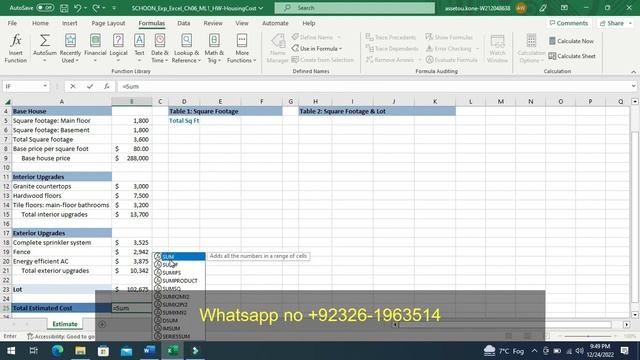Expand the Name Box dropdown
The height and width of the screenshot is (360, 640).
point(45,86)
